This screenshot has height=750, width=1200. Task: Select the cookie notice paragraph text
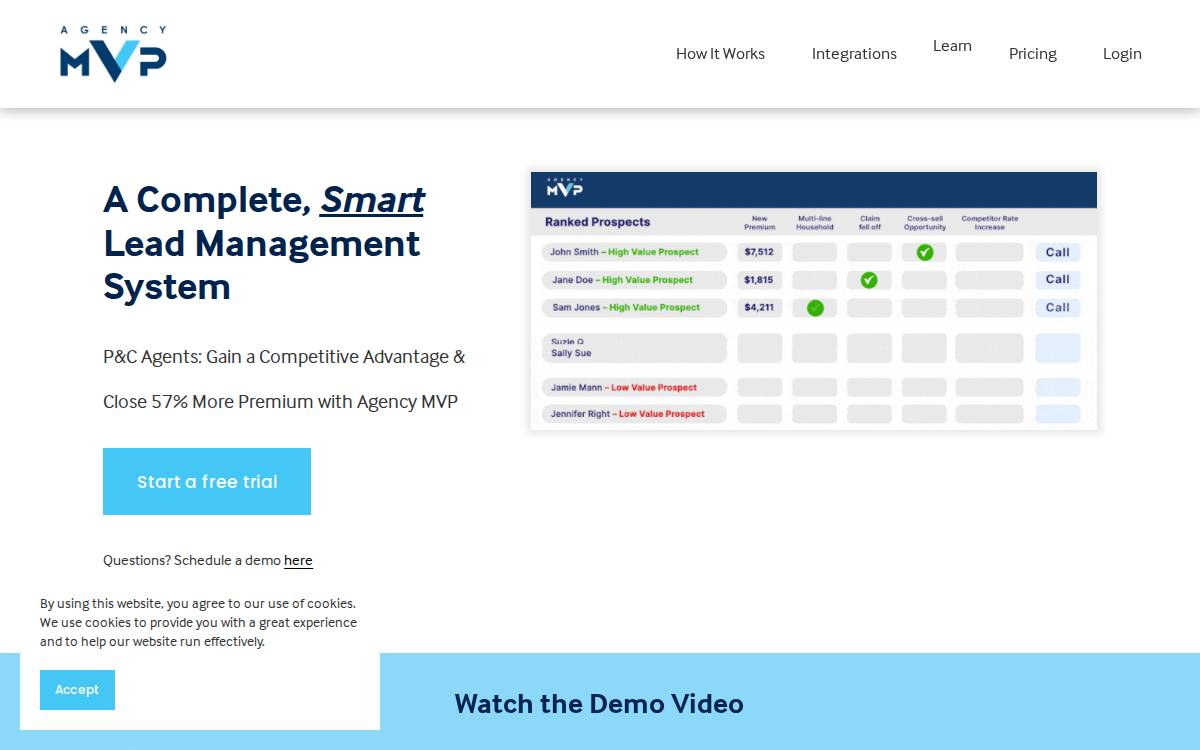pos(198,622)
